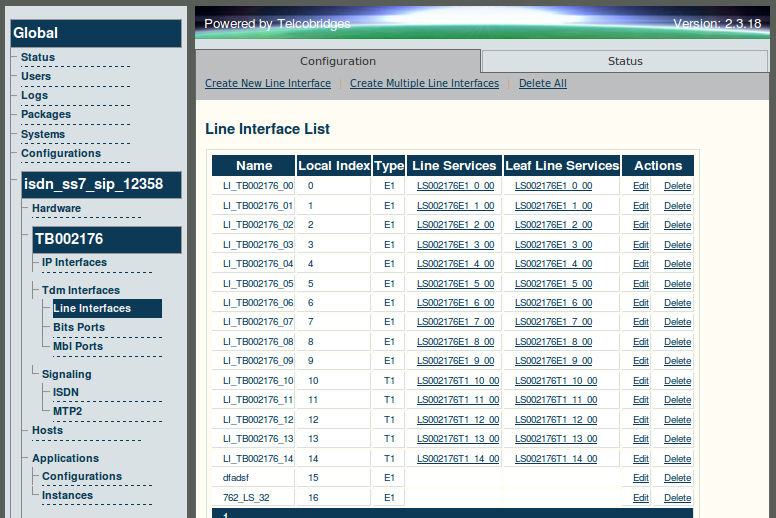Edit the dfadsf line interface
The height and width of the screenshot is (518, 776).
tap(640, 478)
